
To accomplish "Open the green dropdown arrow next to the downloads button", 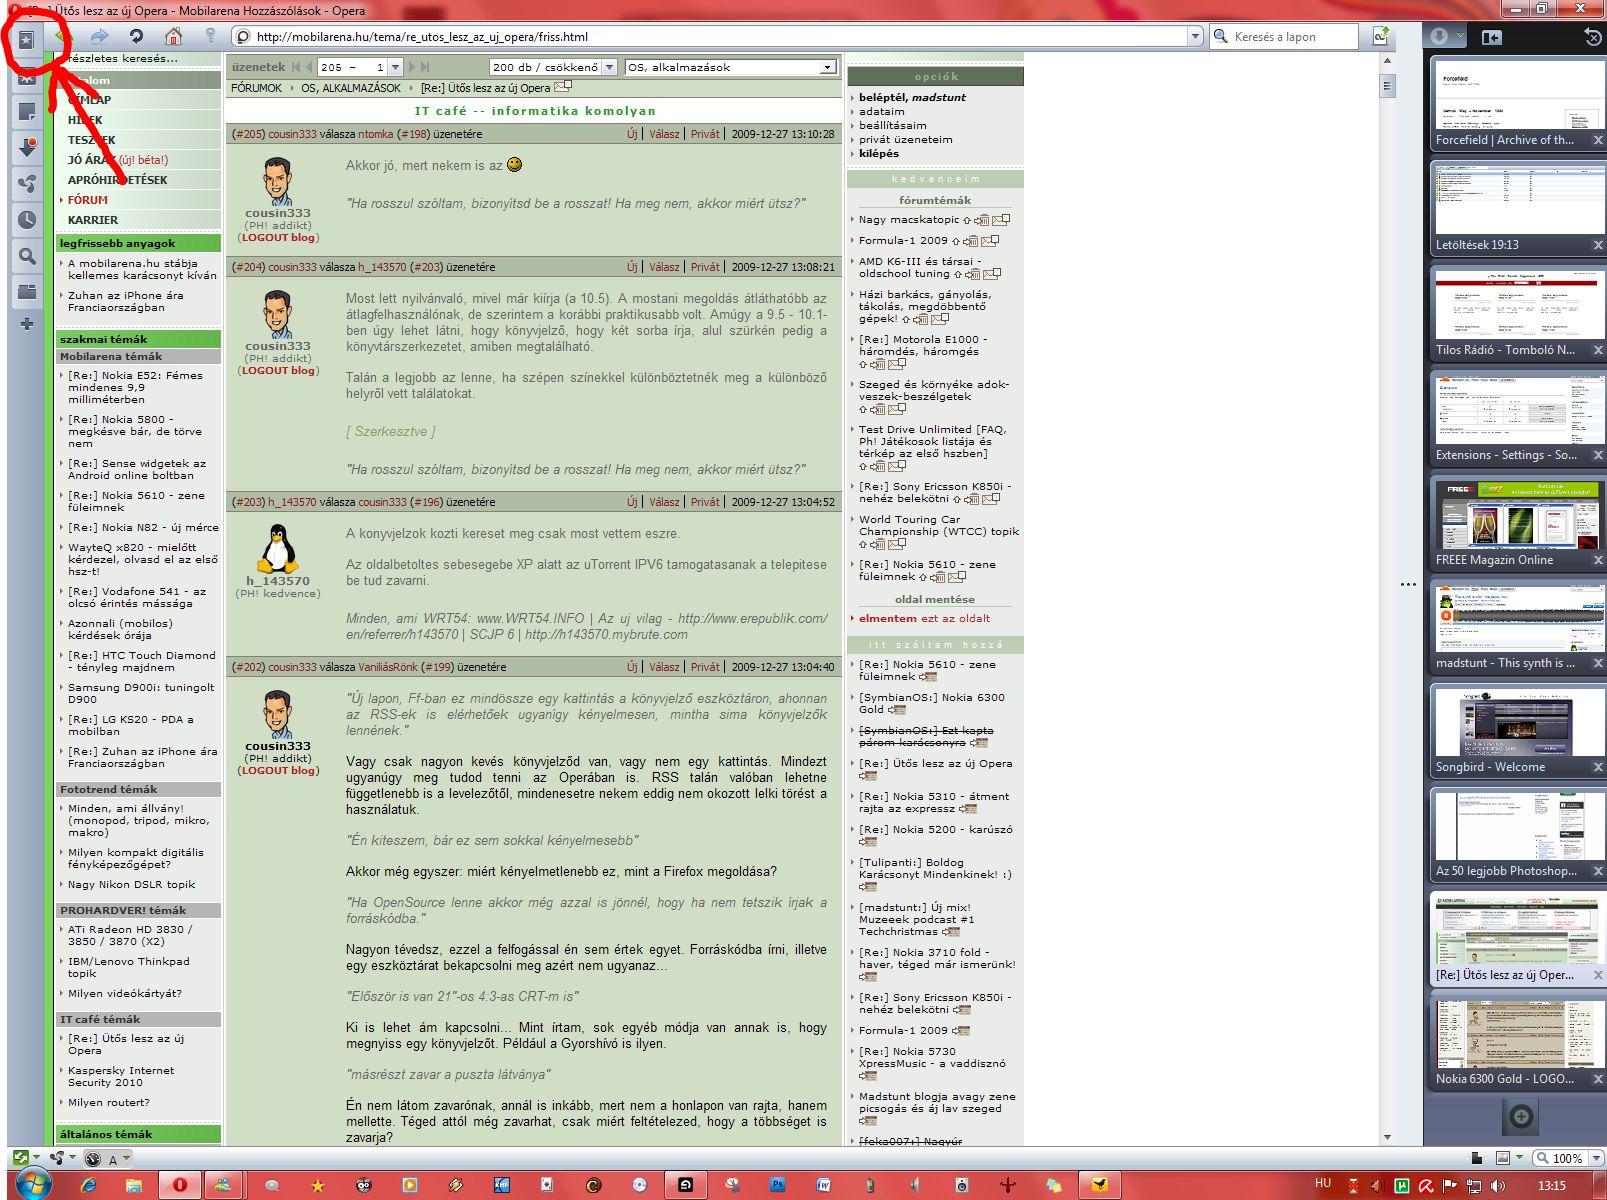I will pyautogui.click(x=1459, y=37).
